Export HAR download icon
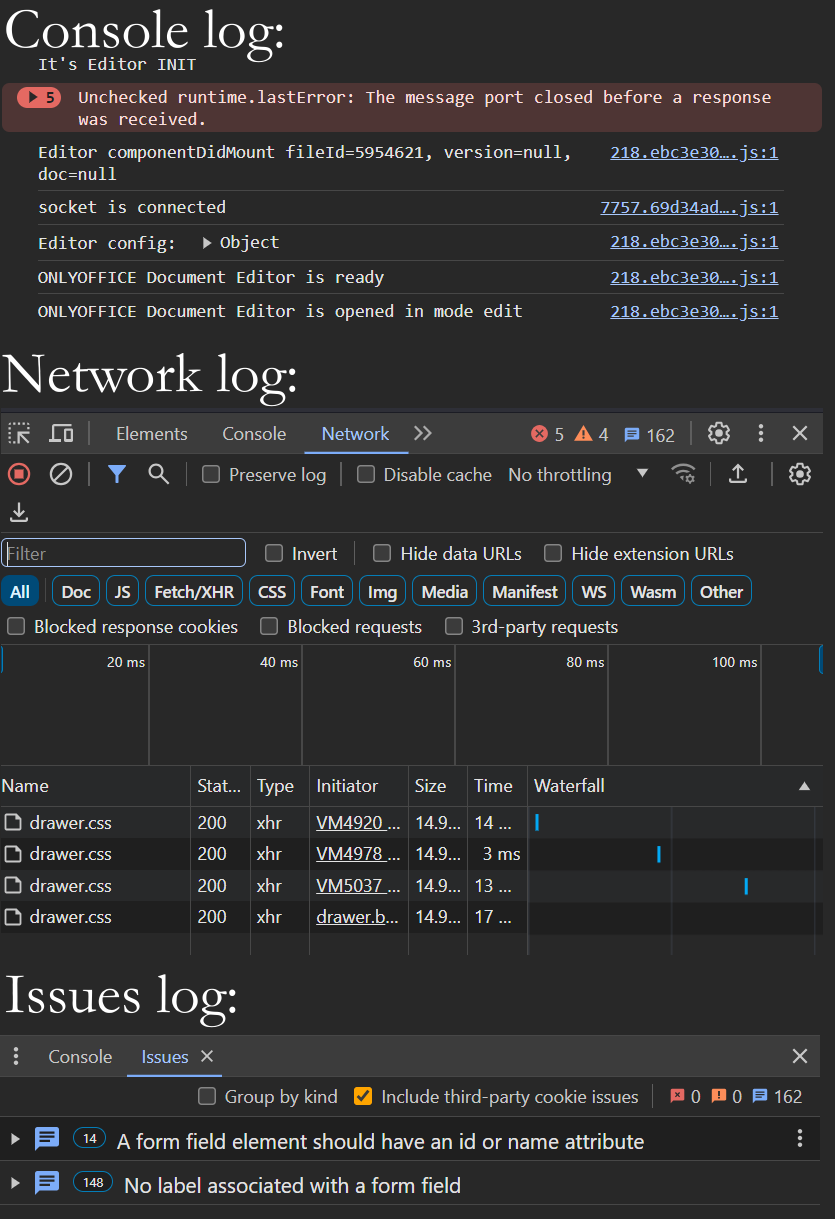Viewport: 835px width, 1219px height. coord(19,513)
